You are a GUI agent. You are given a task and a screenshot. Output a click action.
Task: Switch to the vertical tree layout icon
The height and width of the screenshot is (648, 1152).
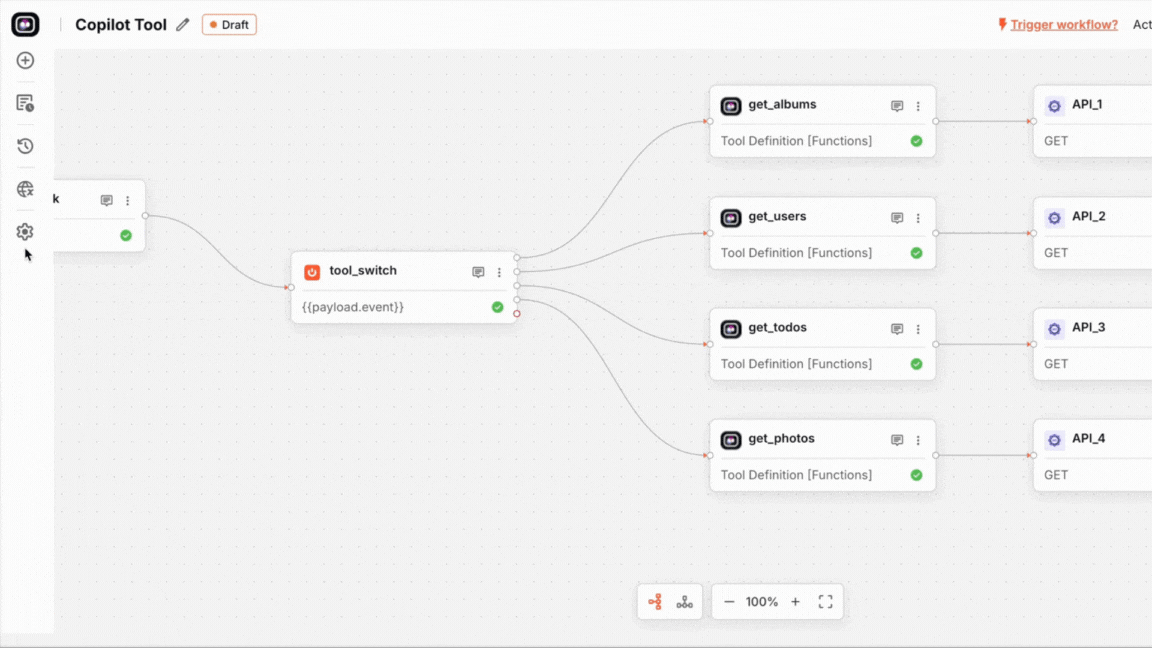(x=684, y=601)
